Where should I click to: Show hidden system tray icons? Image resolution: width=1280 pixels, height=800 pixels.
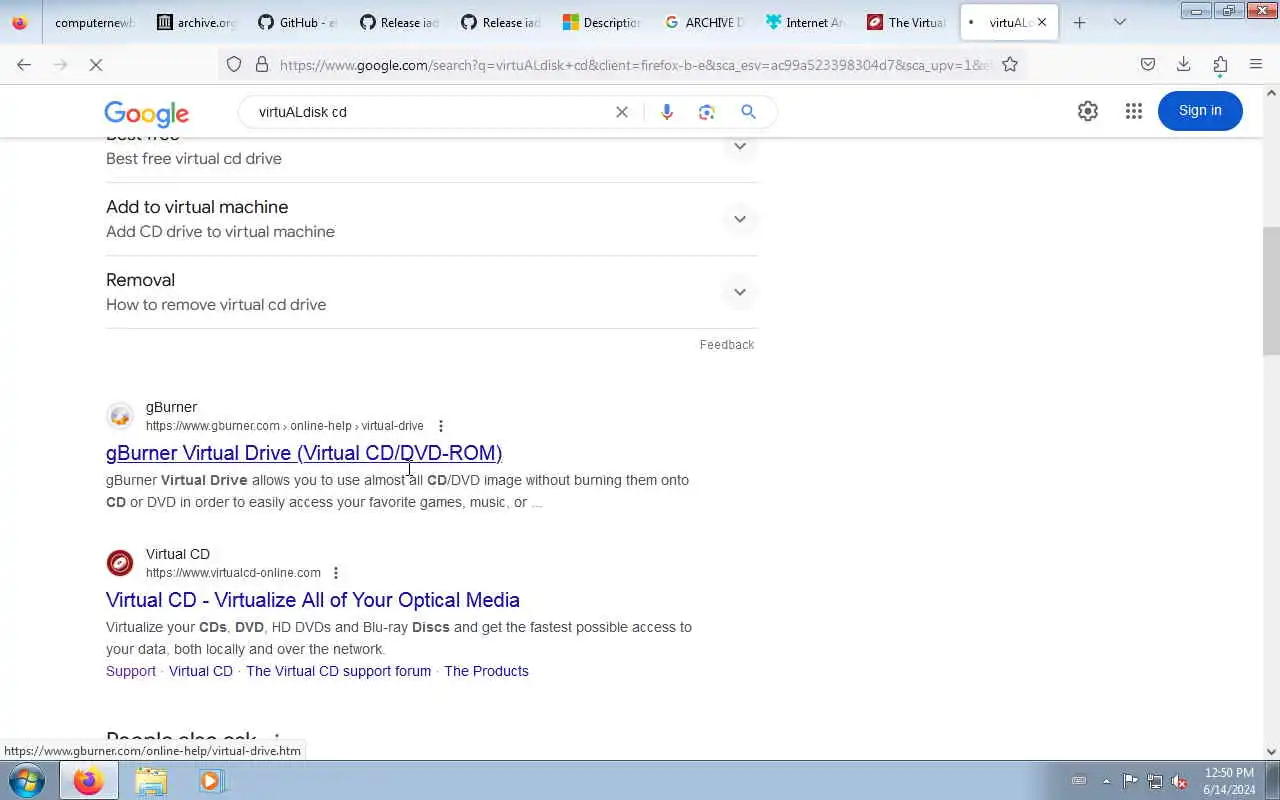[1106, 781]
